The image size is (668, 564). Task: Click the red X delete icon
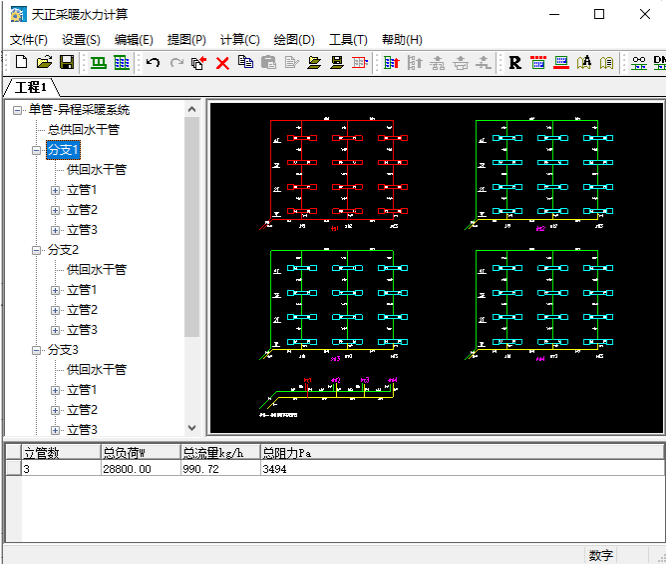point(222,63)
